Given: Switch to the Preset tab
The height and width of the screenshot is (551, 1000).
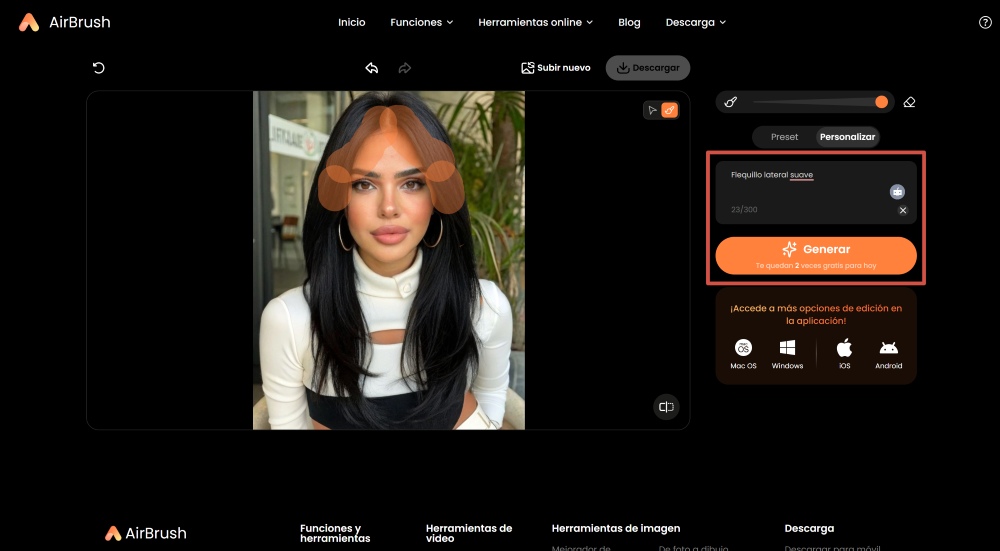Looking at the screenshot, I should click(784, 136).
